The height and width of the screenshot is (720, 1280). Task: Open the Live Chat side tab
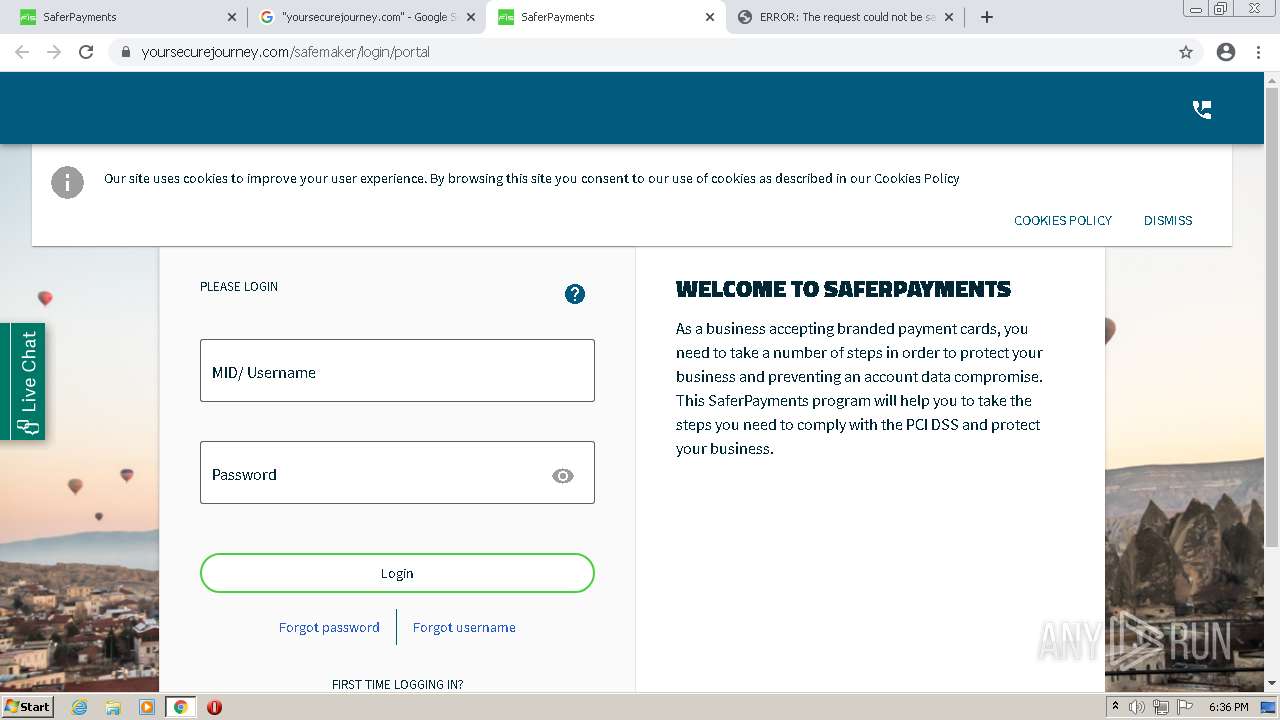tap(23, 381)
